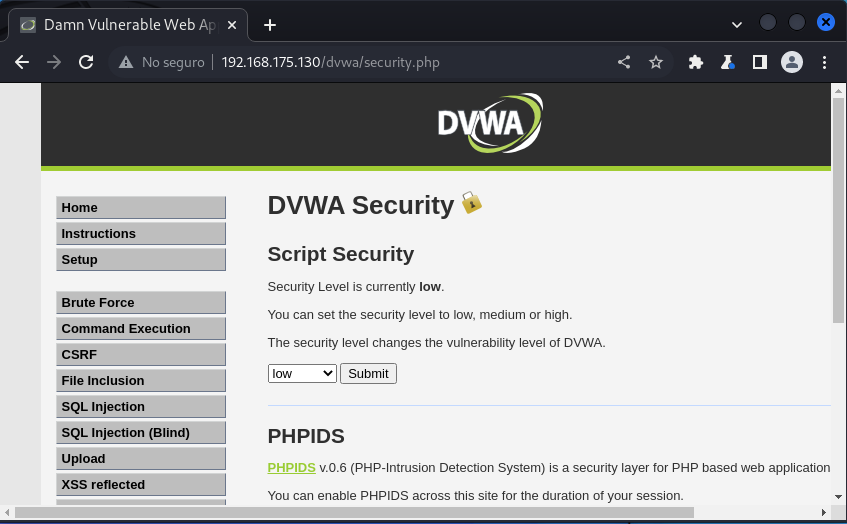Image resolution: width=847 pixels, height=524 pixels.
Task: Click the PHPIDS section heading
Action: click(306, 436)
